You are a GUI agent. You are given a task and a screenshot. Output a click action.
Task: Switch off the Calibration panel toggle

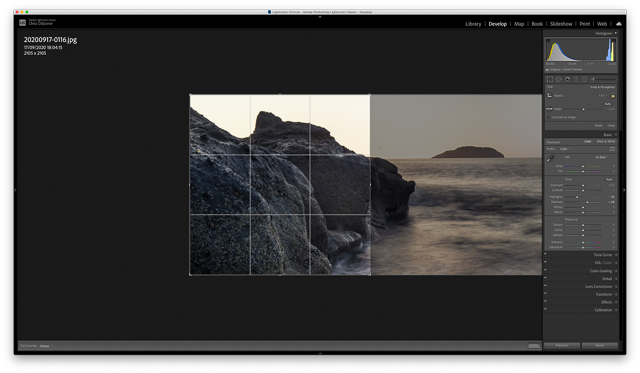tap(545, 309)
